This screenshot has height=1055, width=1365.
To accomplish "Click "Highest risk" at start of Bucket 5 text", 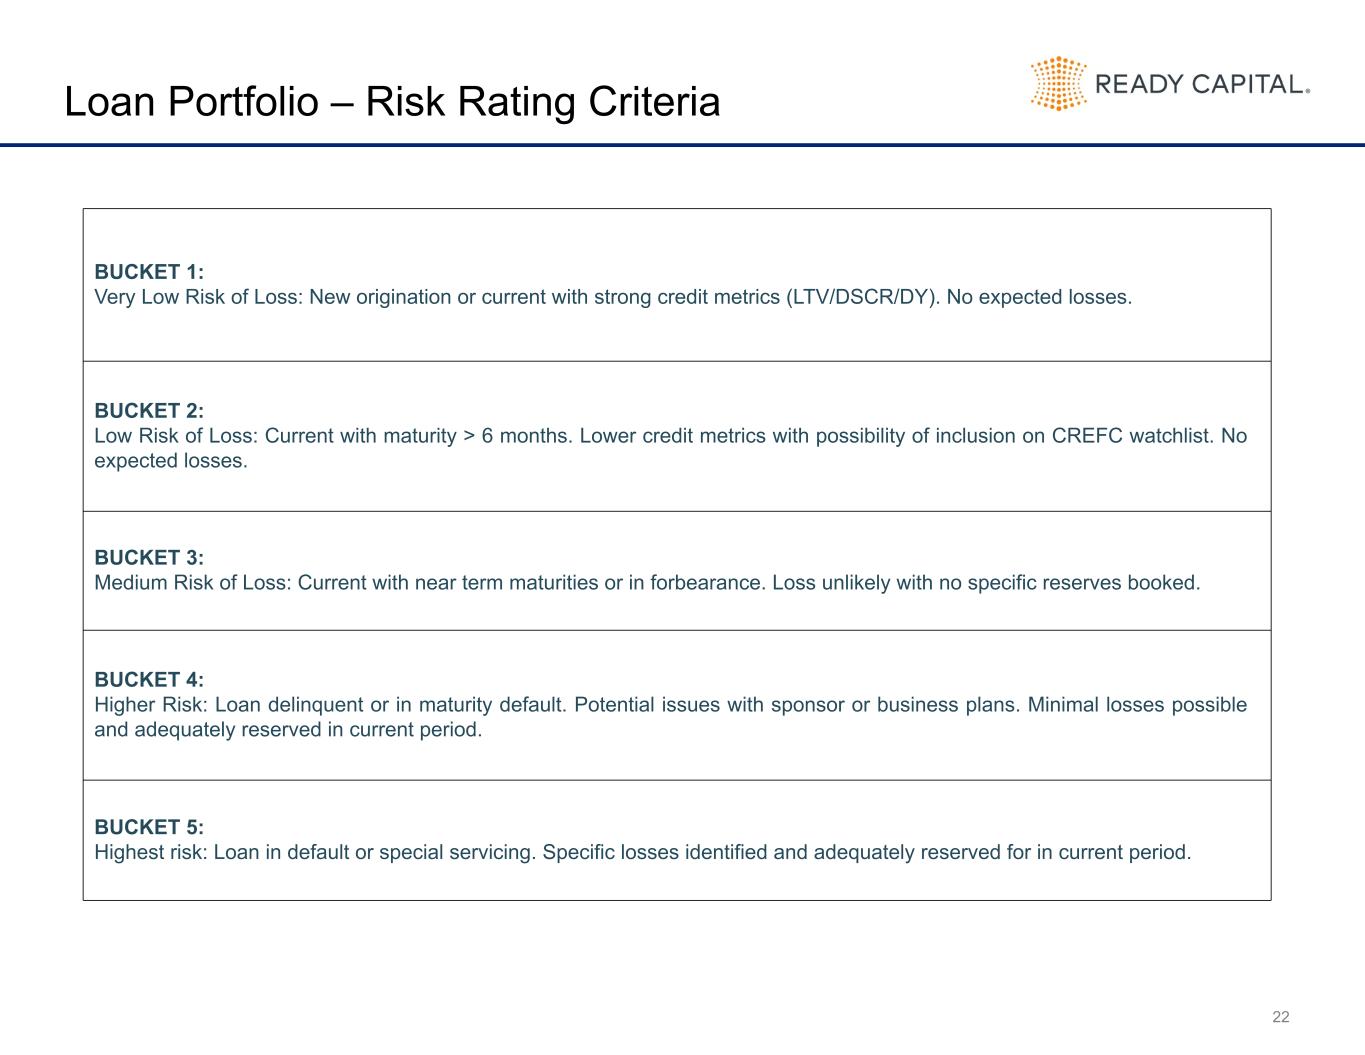I will pyautogui.click(x=150, y=853).
